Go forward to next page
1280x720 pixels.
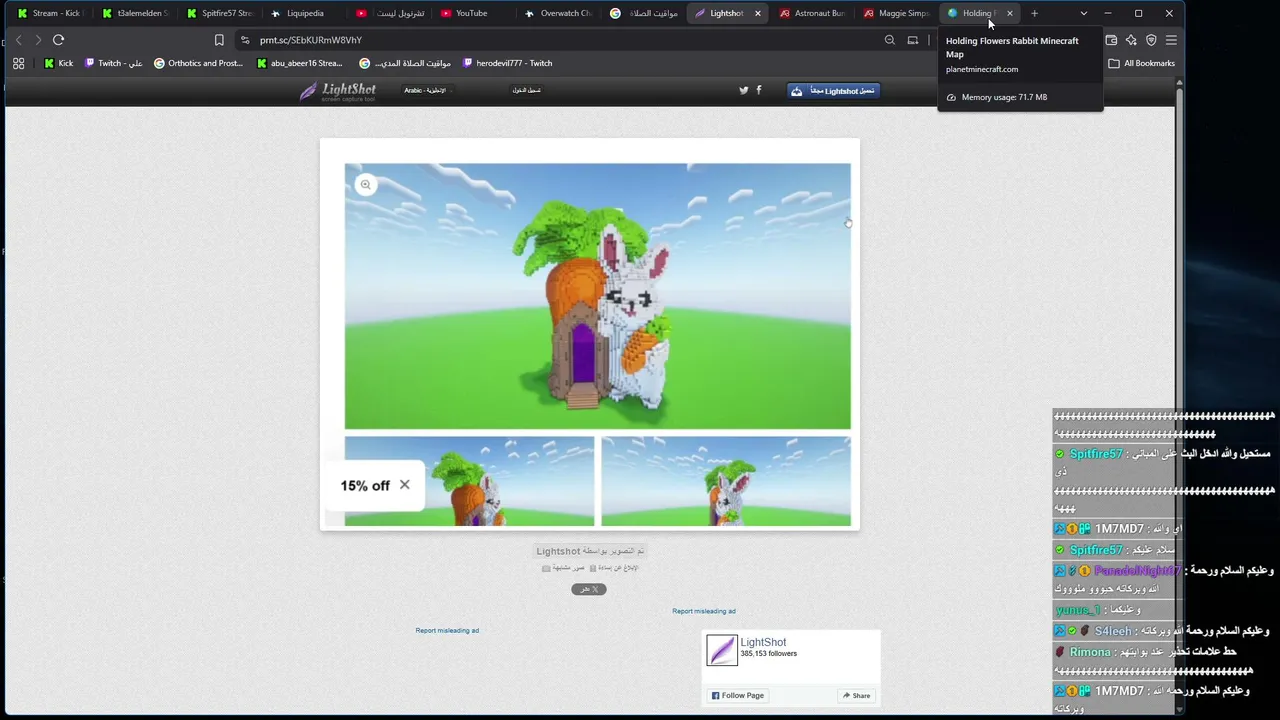(x=38, y=40)
